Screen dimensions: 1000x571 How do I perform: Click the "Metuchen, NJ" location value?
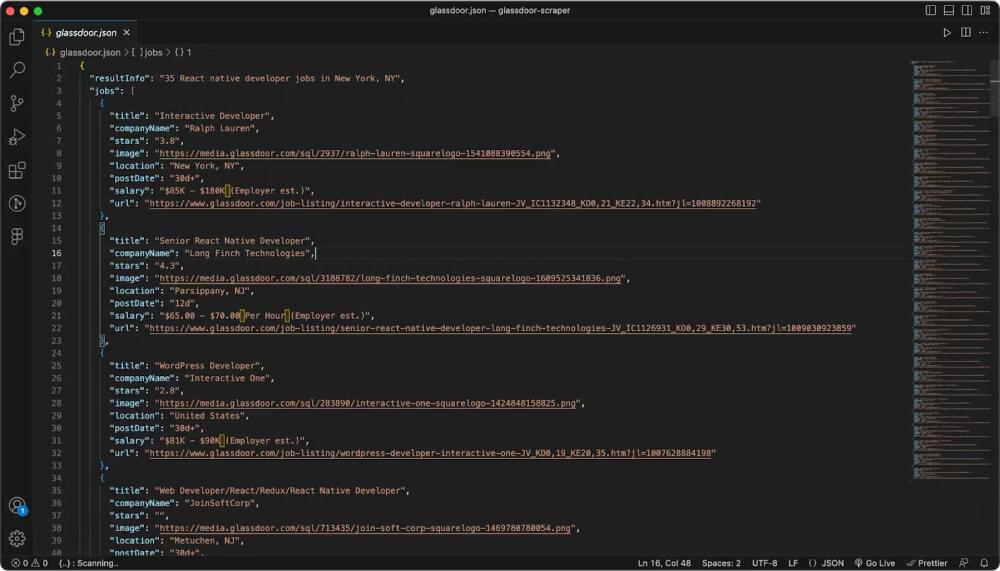(x=204, y=541)
